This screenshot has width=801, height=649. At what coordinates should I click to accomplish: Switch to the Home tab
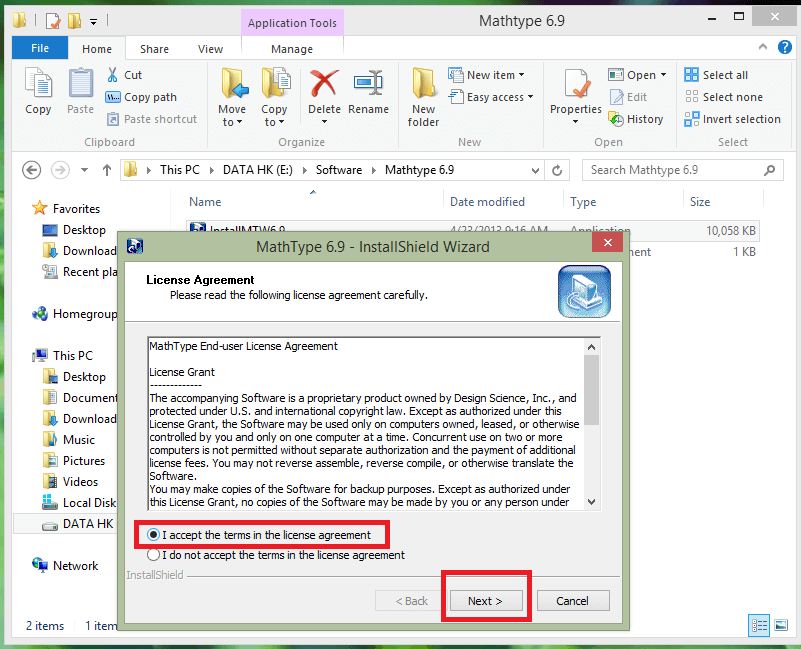tap(97, 49)
